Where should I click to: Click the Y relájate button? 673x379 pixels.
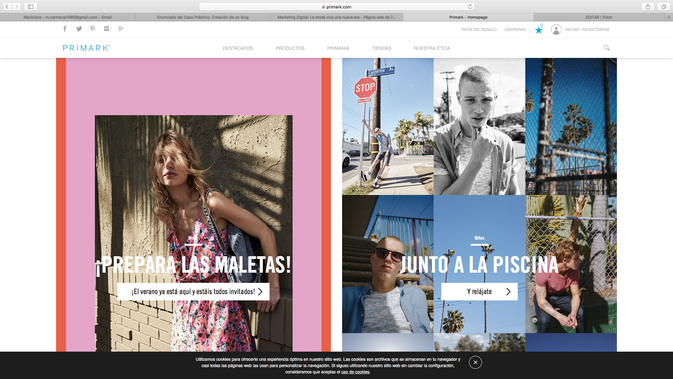point(479,291)
